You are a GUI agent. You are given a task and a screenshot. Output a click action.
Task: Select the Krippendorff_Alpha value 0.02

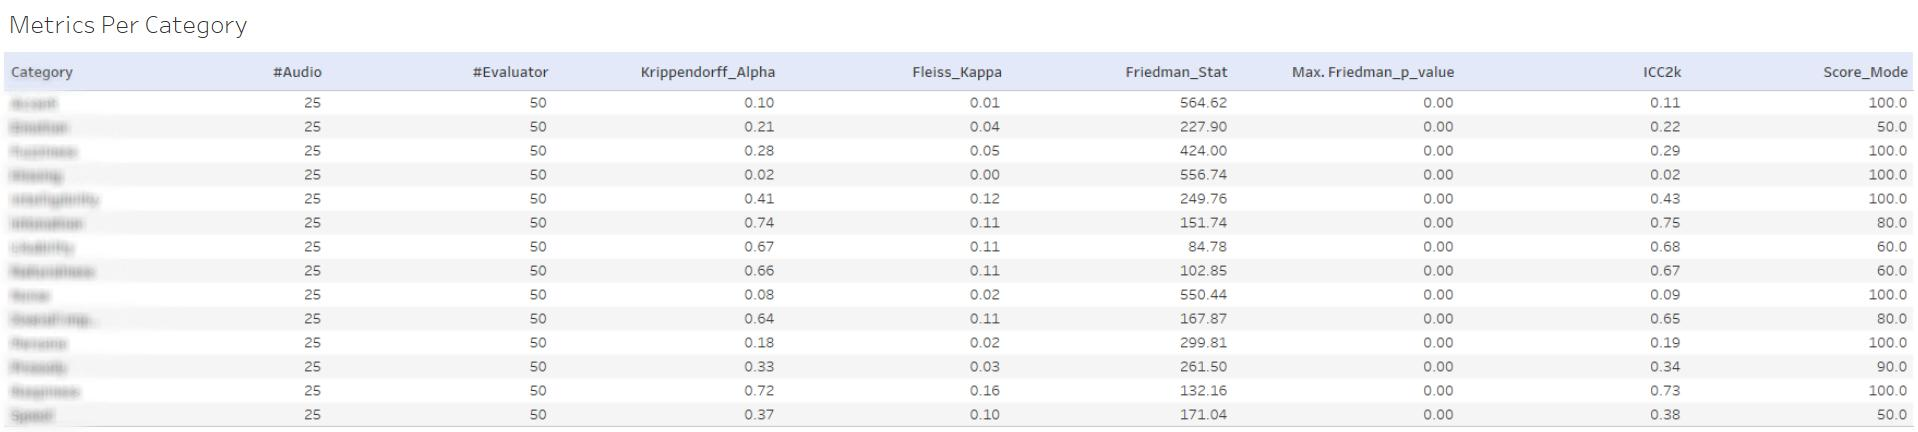759,175
